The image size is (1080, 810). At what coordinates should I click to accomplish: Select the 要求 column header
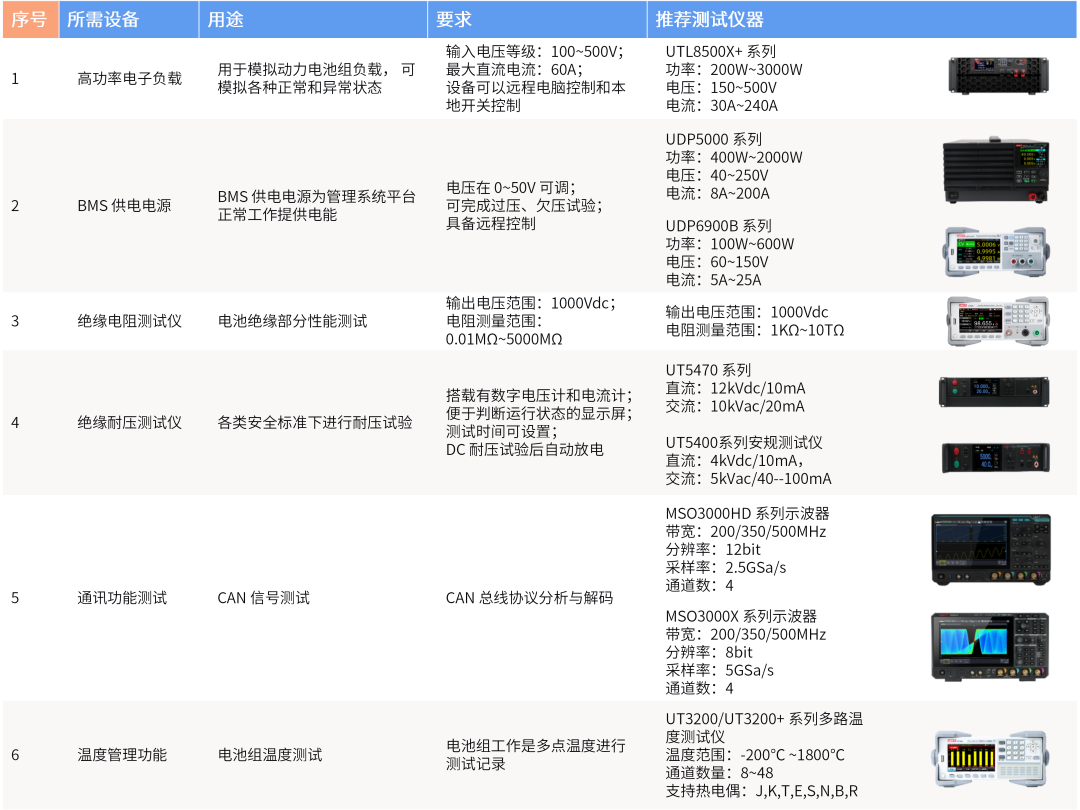(537, 19)
